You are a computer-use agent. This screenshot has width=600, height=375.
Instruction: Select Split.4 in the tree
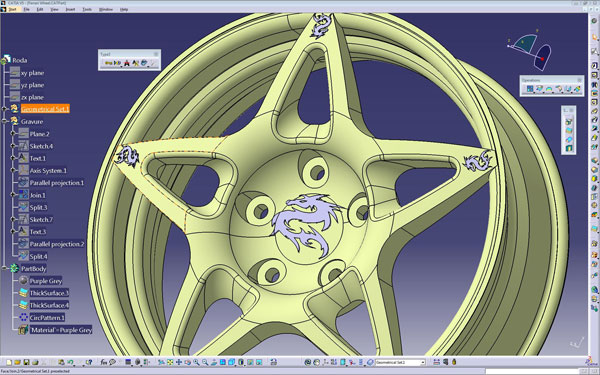tap(39, 256)
